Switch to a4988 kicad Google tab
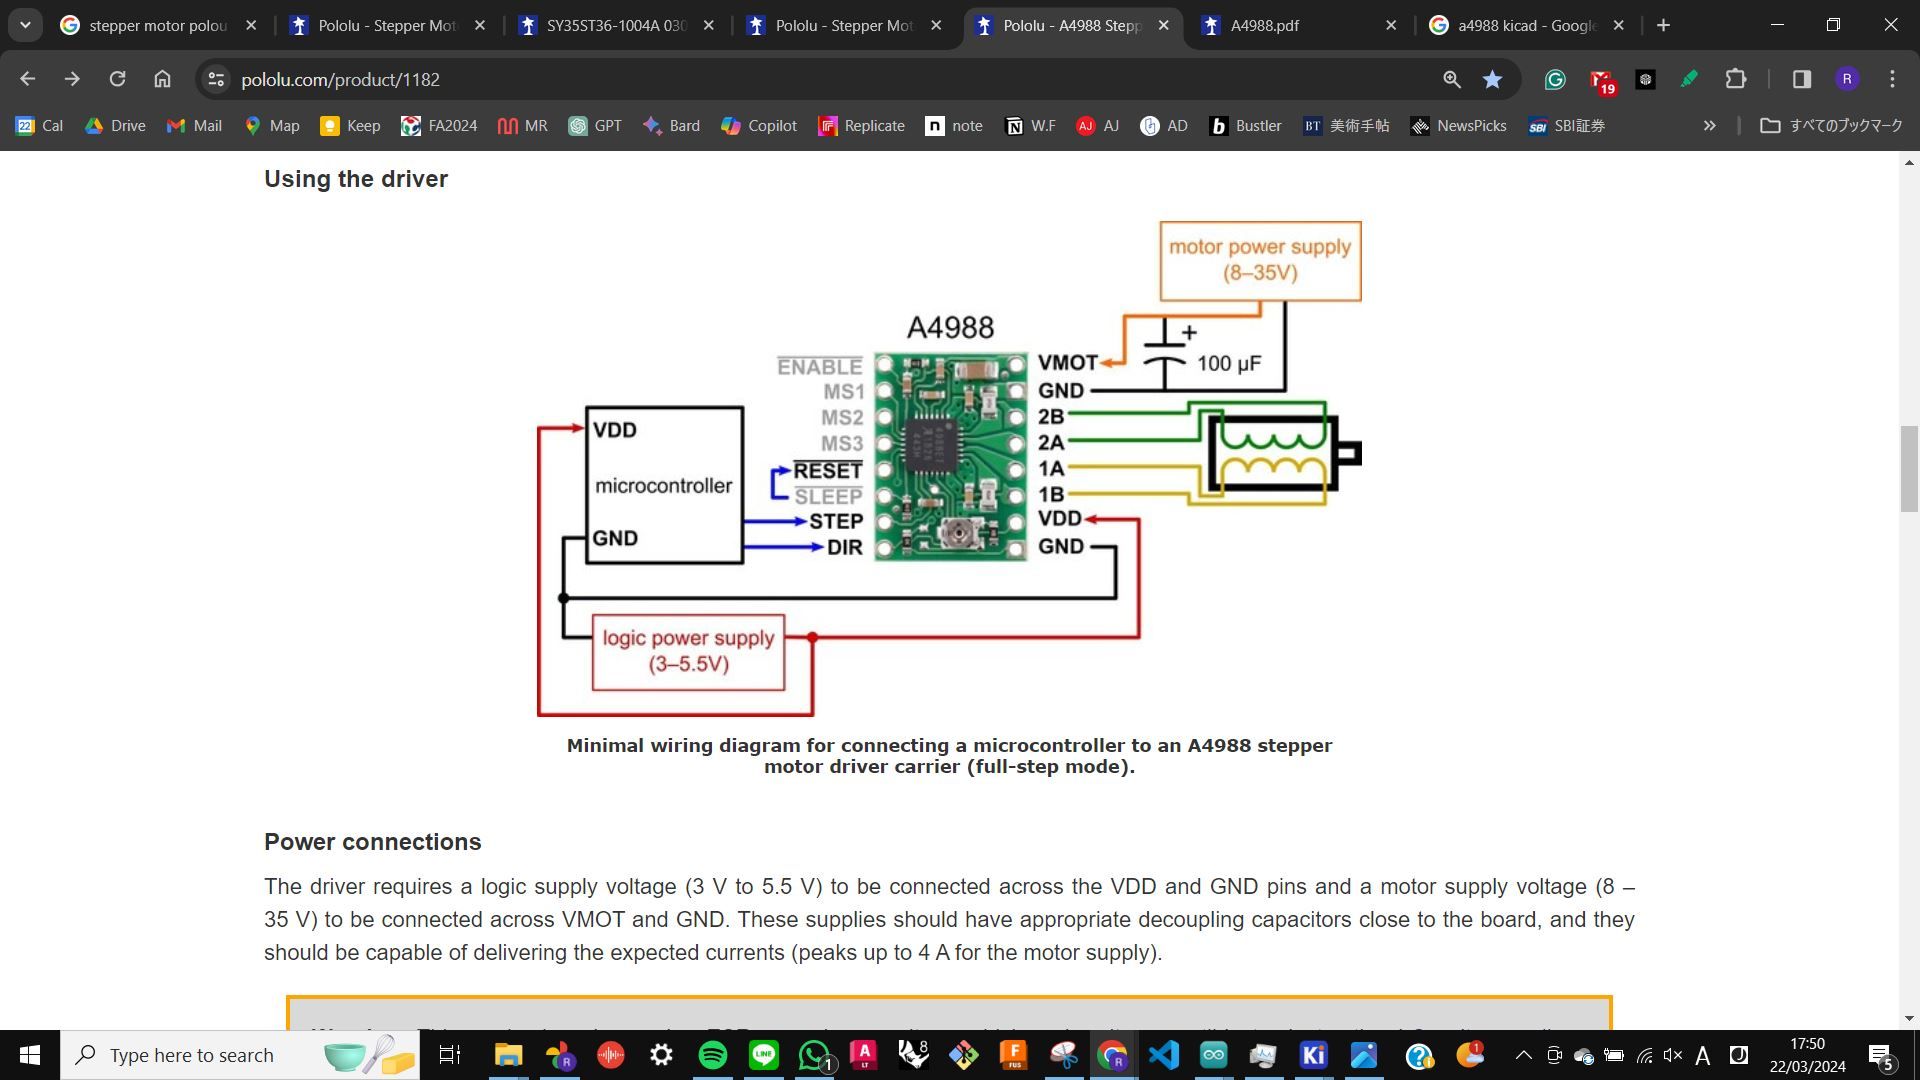Screen dimensions: 1920x1080 point(1526,25)
